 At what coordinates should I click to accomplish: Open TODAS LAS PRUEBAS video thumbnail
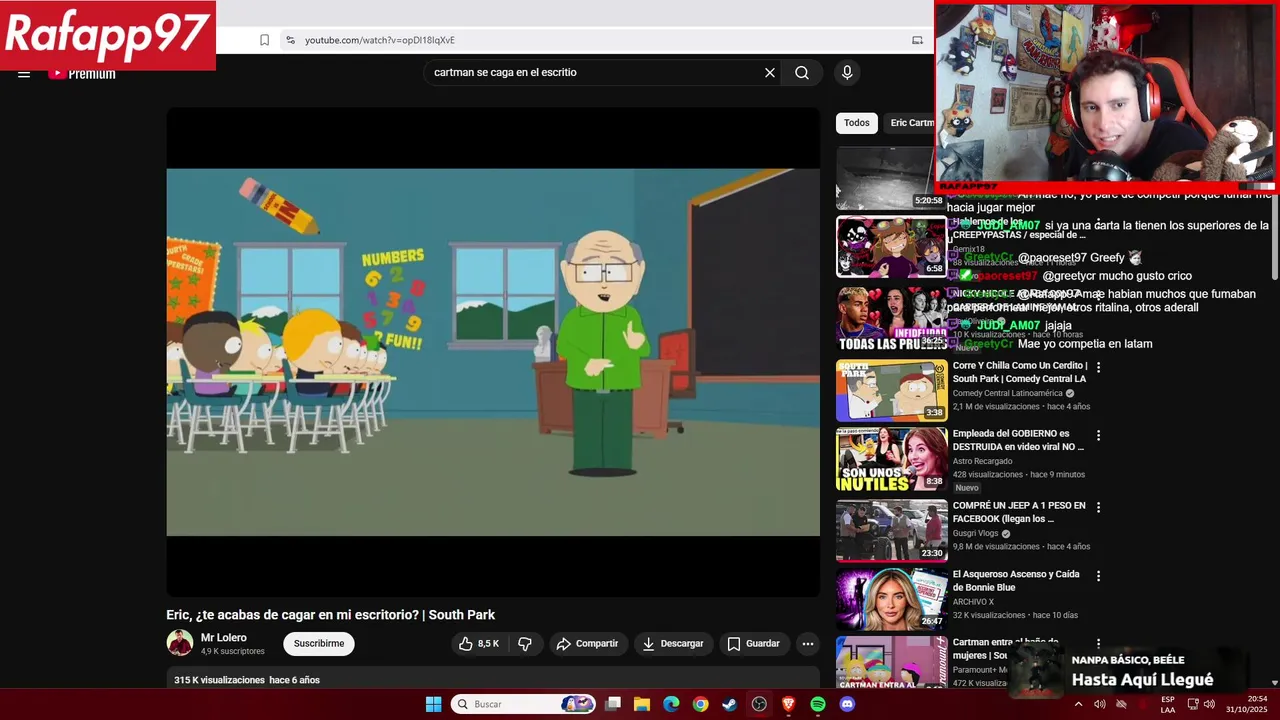(891, 319)
